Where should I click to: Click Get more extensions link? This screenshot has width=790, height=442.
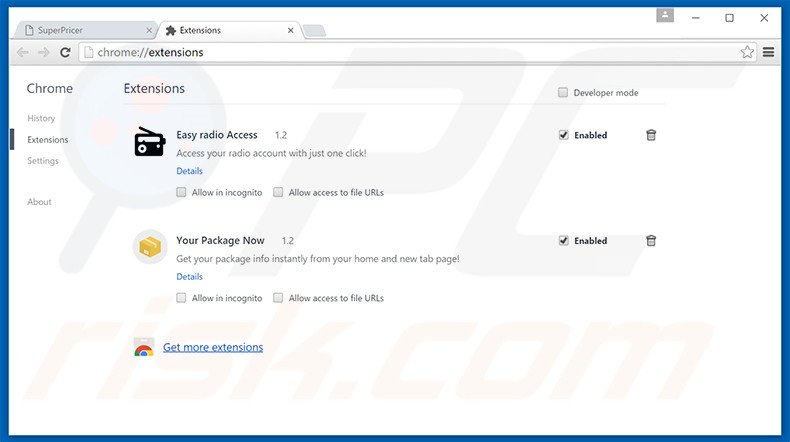213,347
